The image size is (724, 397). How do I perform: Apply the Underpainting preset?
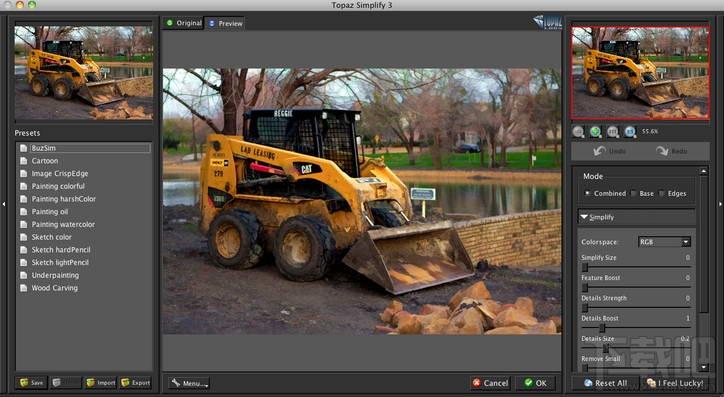pyautogui.click(x=55, y=275)
